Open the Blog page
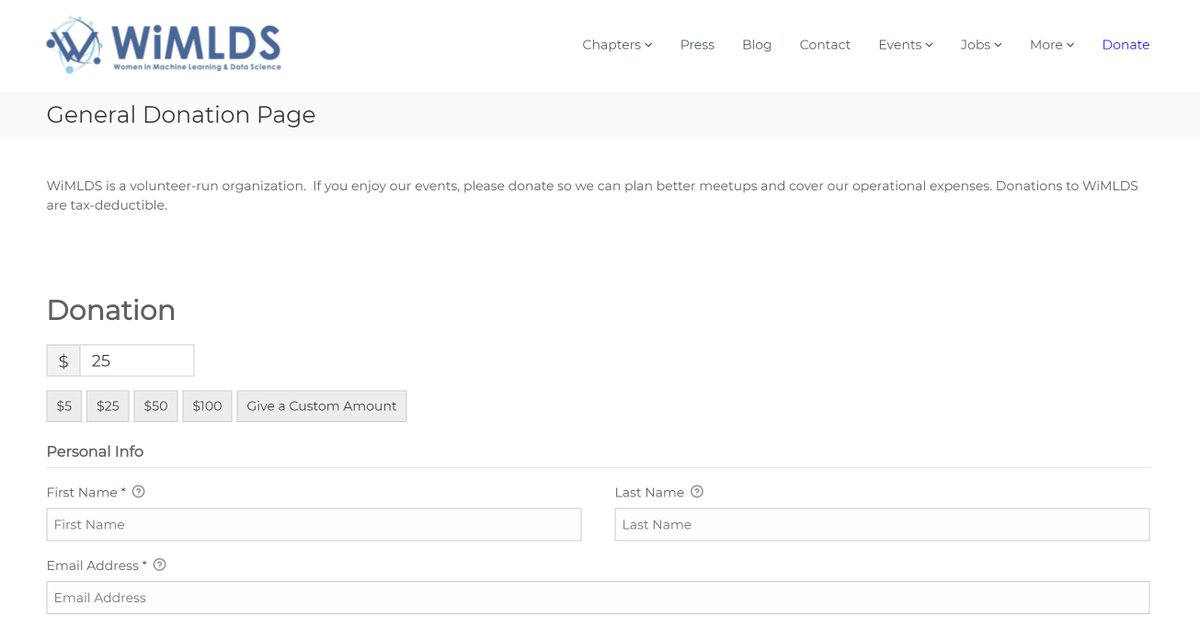1200x628 pixels. [757, 45]
